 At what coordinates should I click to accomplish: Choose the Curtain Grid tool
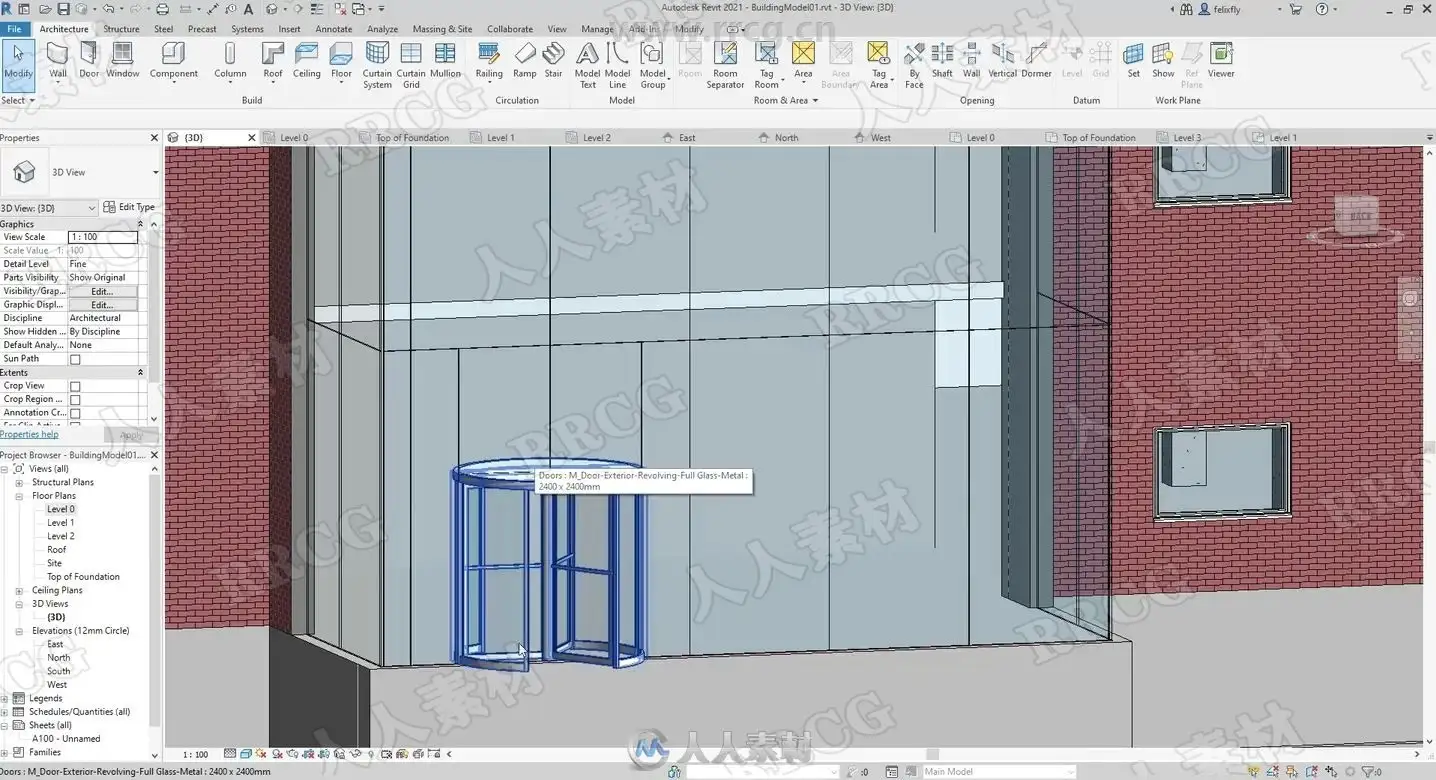click(x=411, y=66)
